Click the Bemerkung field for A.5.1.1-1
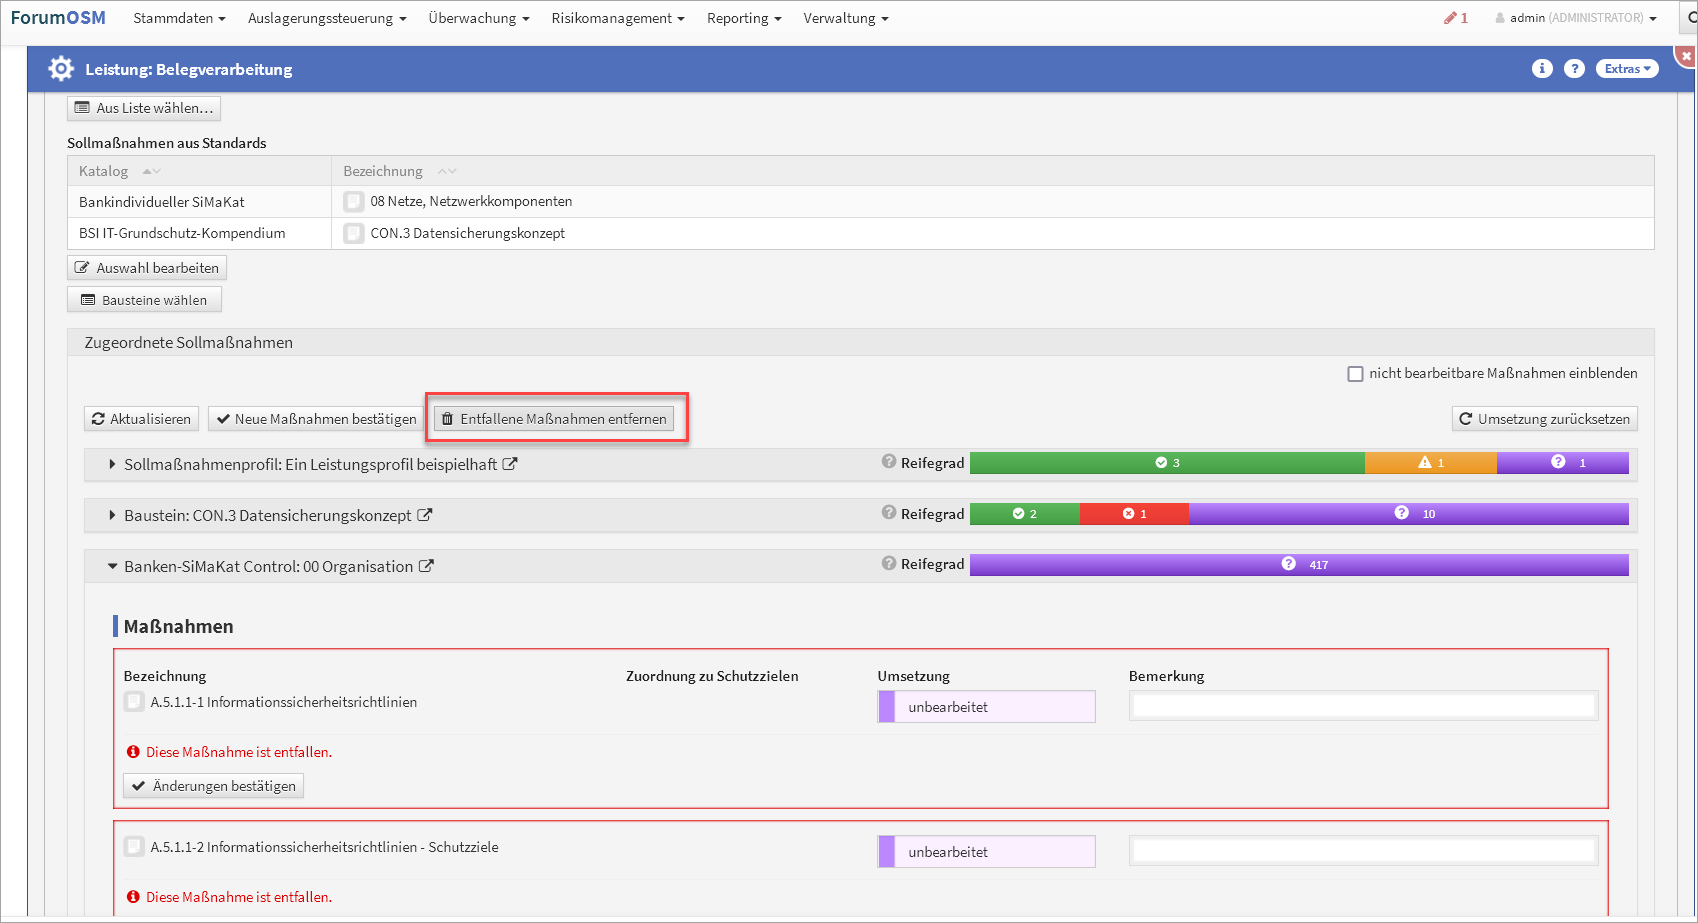The width and height of the screenshot is (1698, 923). tap(1363, 706)
